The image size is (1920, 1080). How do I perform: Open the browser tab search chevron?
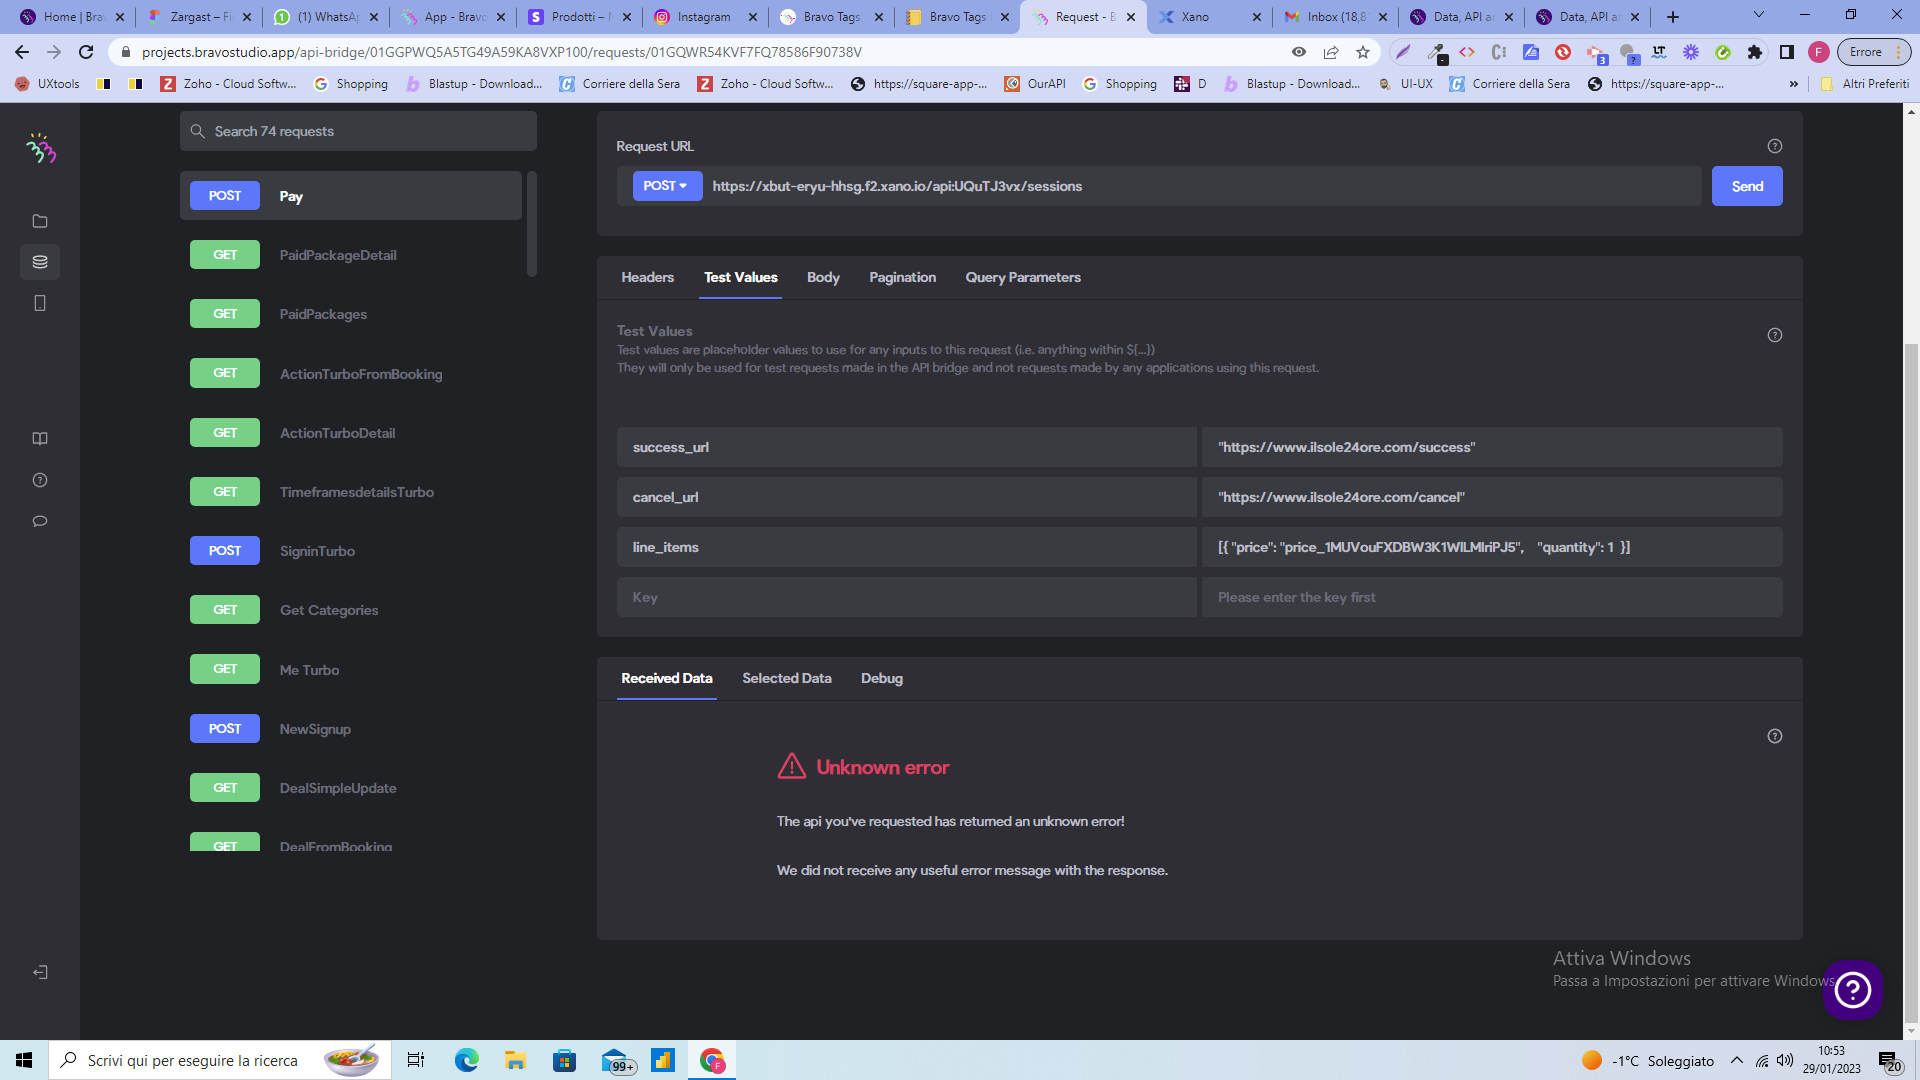point(1759,15)
